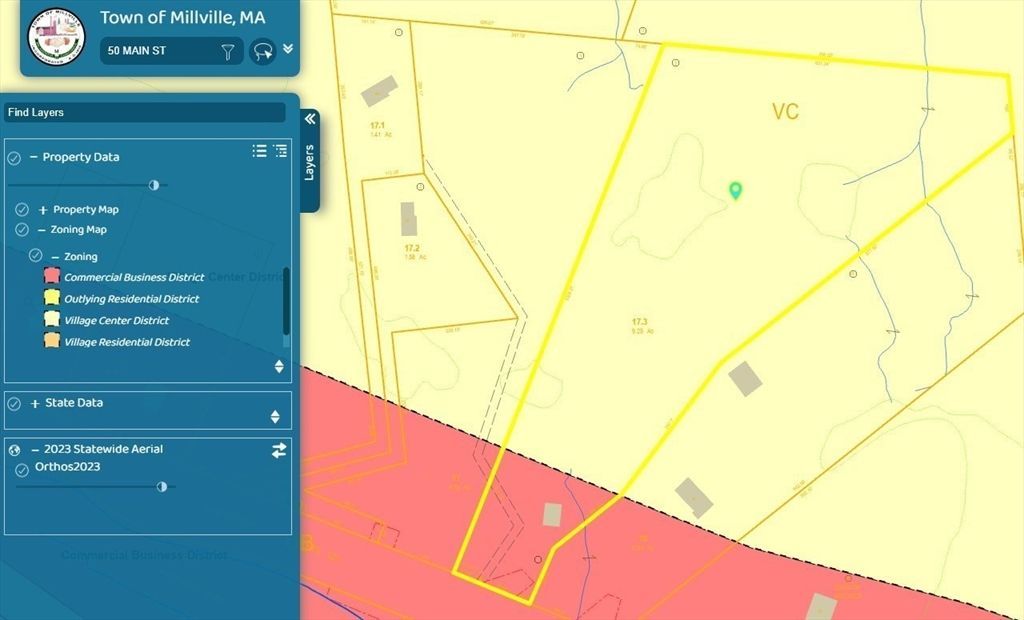Open the Layers side tab
This screenshot has height=620, width=1024.
pyautogui.click(x=309, y=163)
